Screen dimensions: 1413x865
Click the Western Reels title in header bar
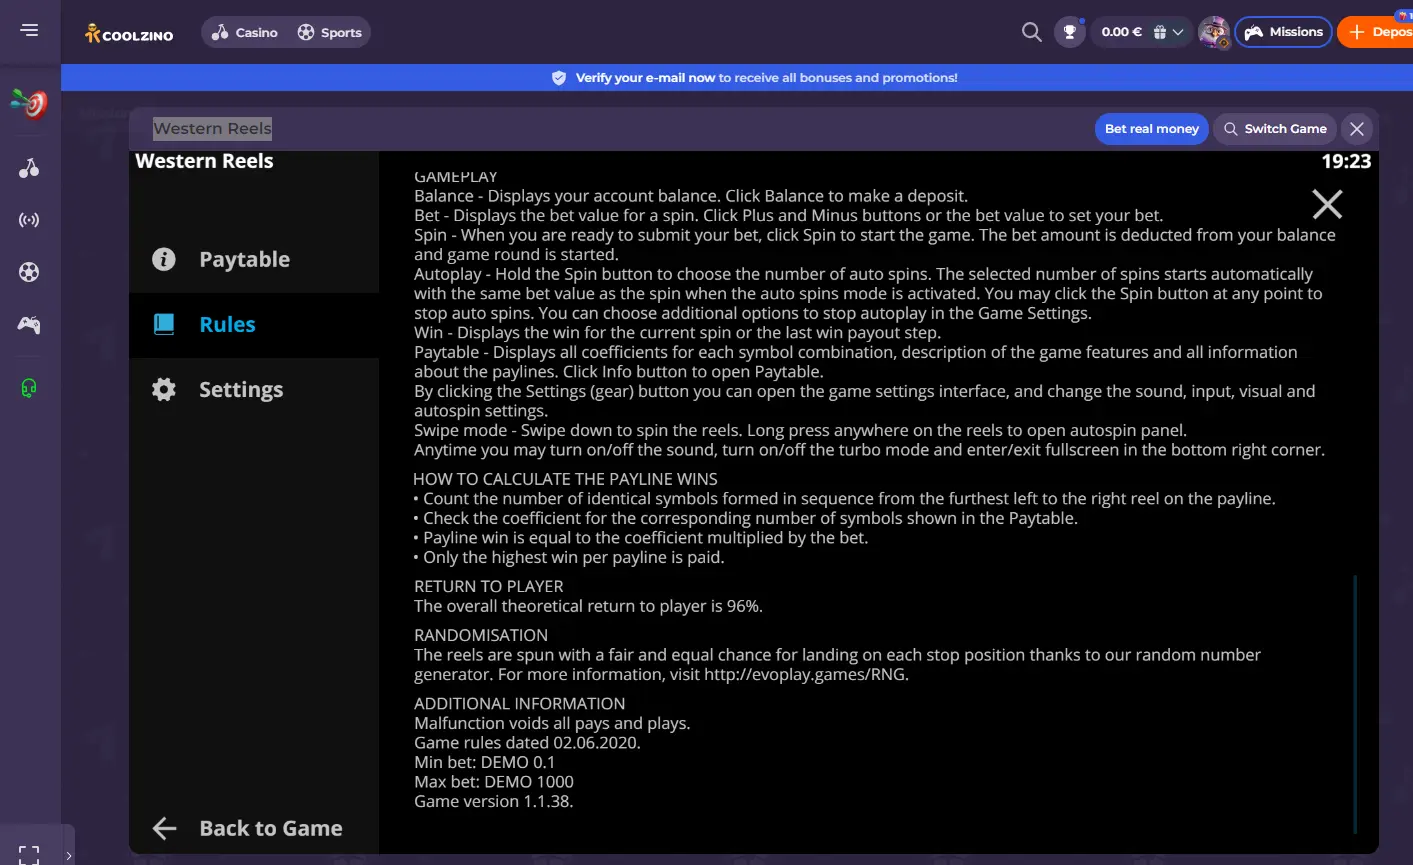[212, 129]
